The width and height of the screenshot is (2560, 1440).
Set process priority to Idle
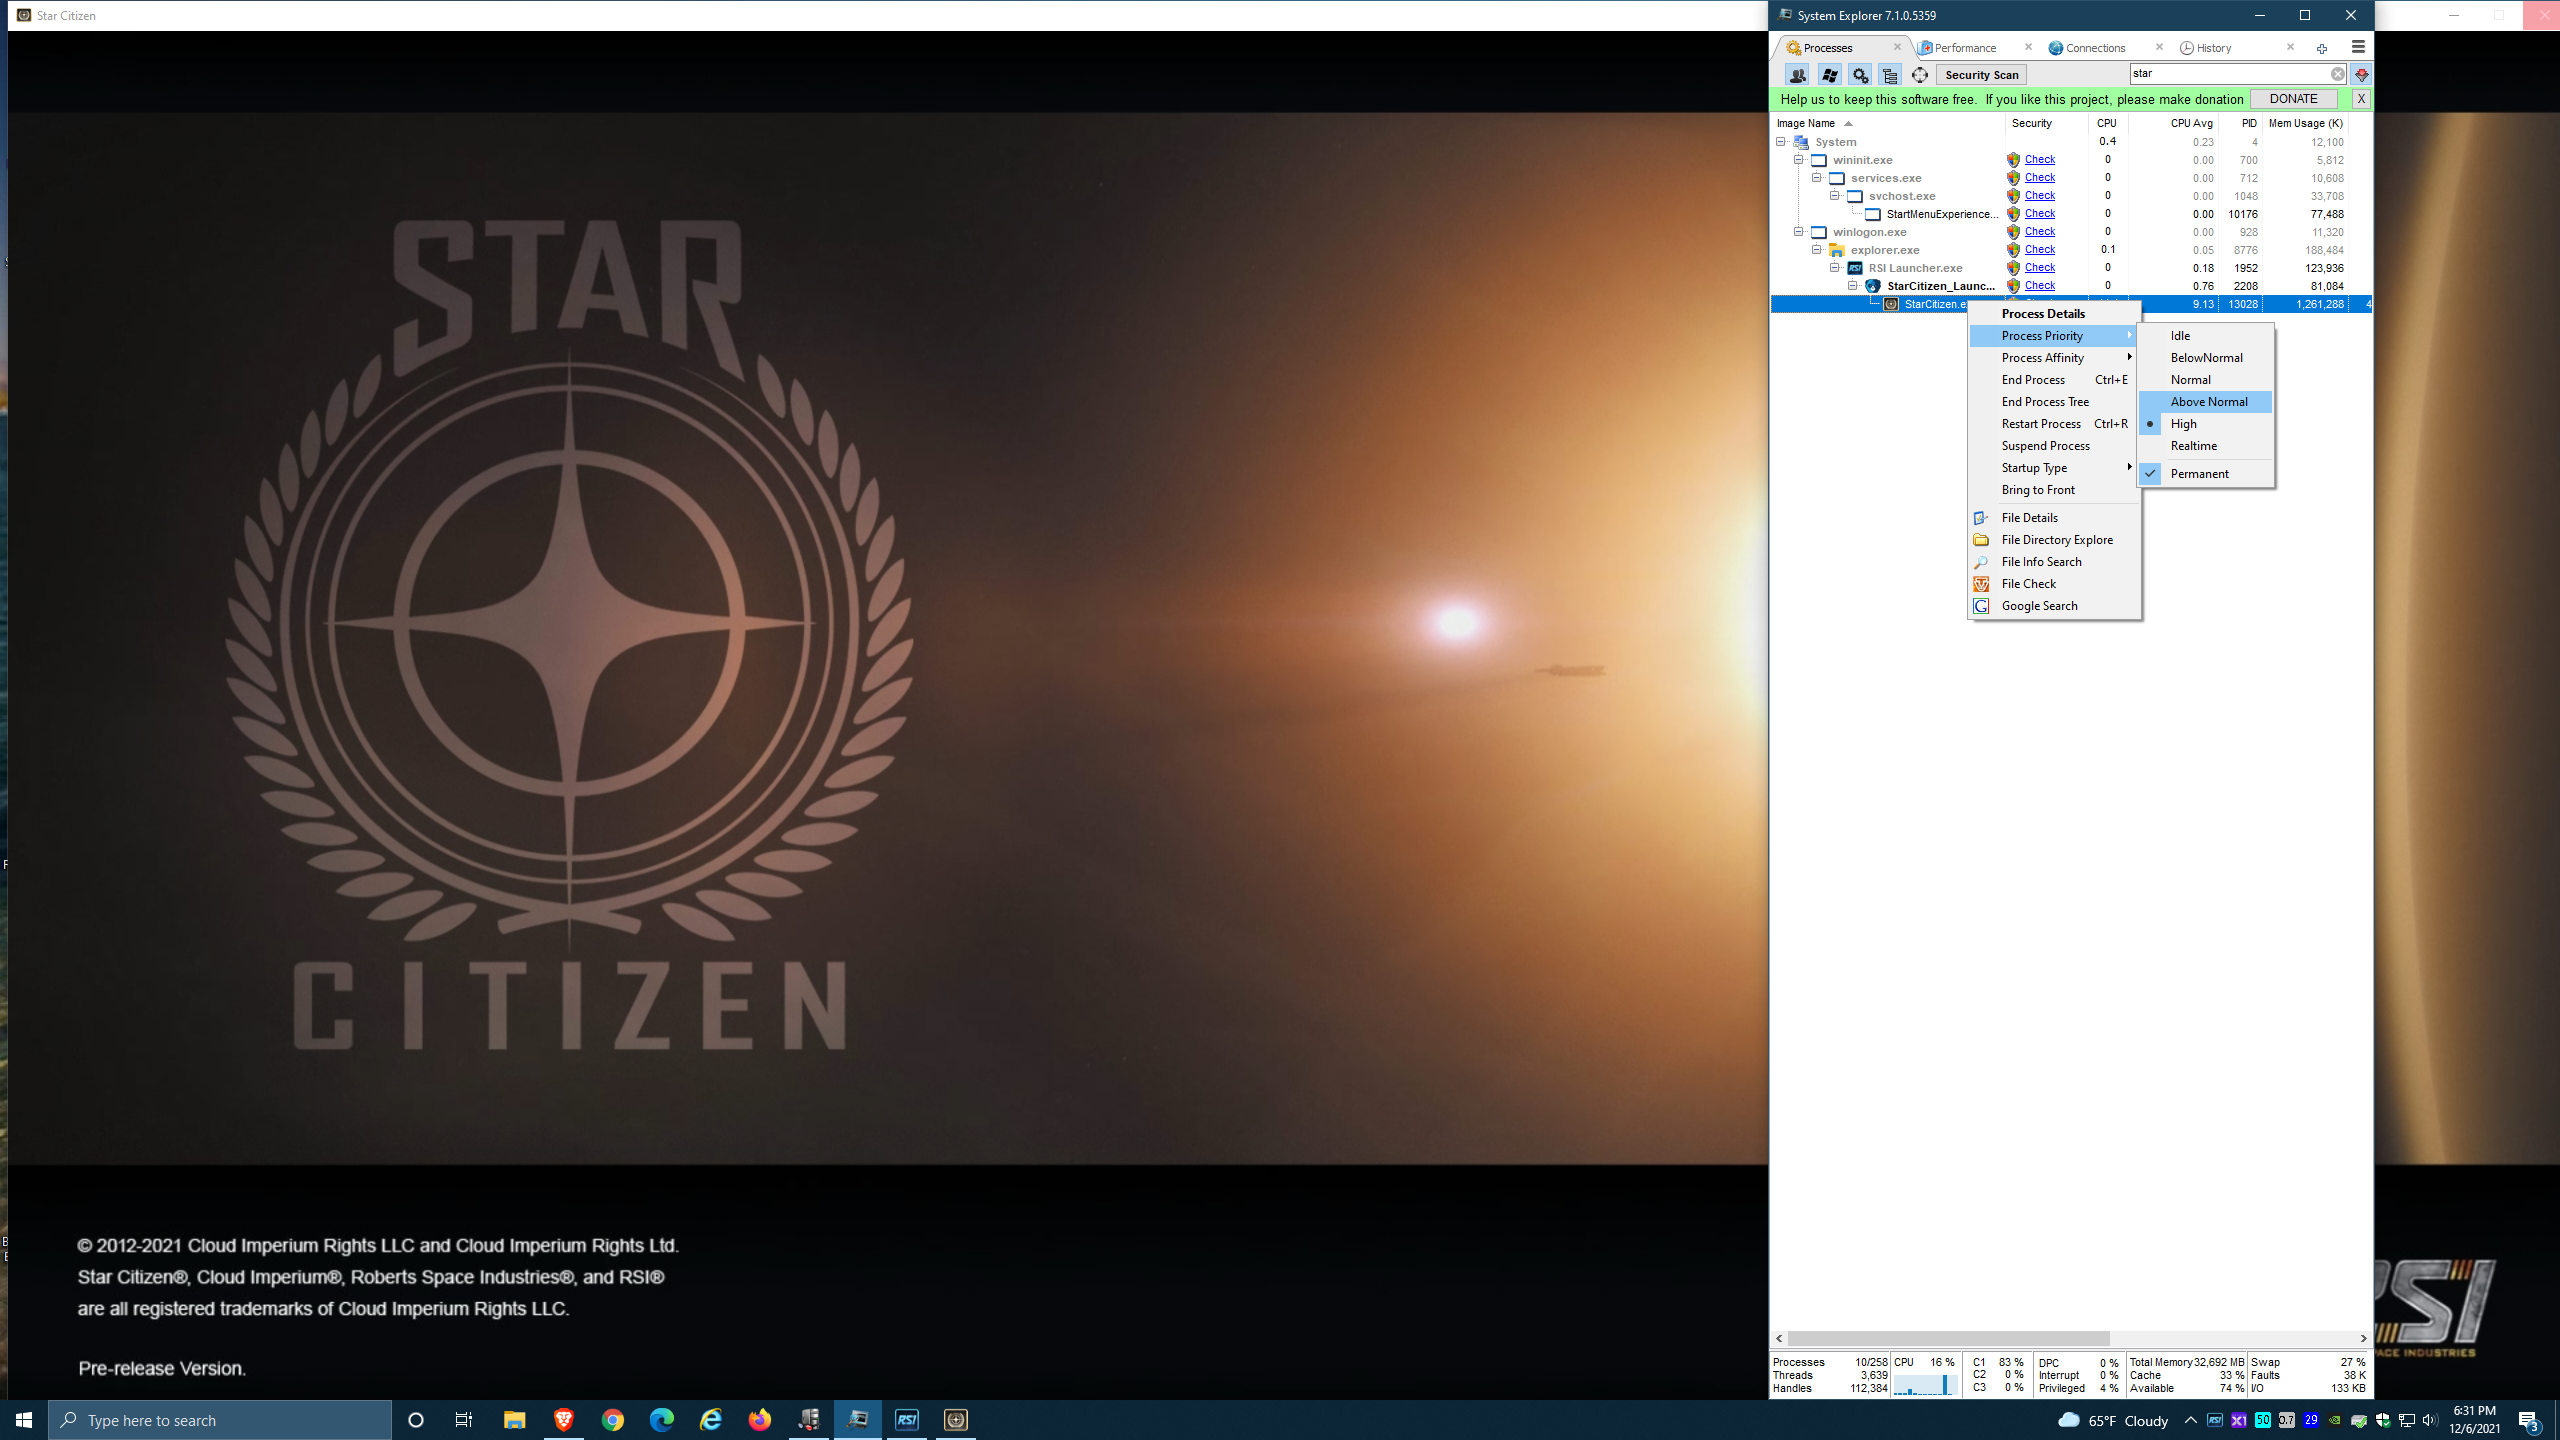pyautogui.click(x=2205, y=336)
